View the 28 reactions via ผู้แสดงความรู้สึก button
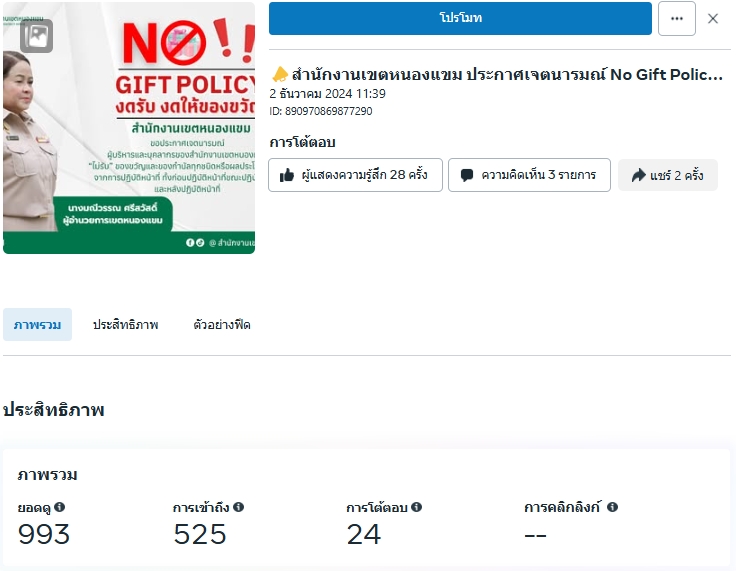The width and height of the screenshot is (736, 571). pos(354,175)
